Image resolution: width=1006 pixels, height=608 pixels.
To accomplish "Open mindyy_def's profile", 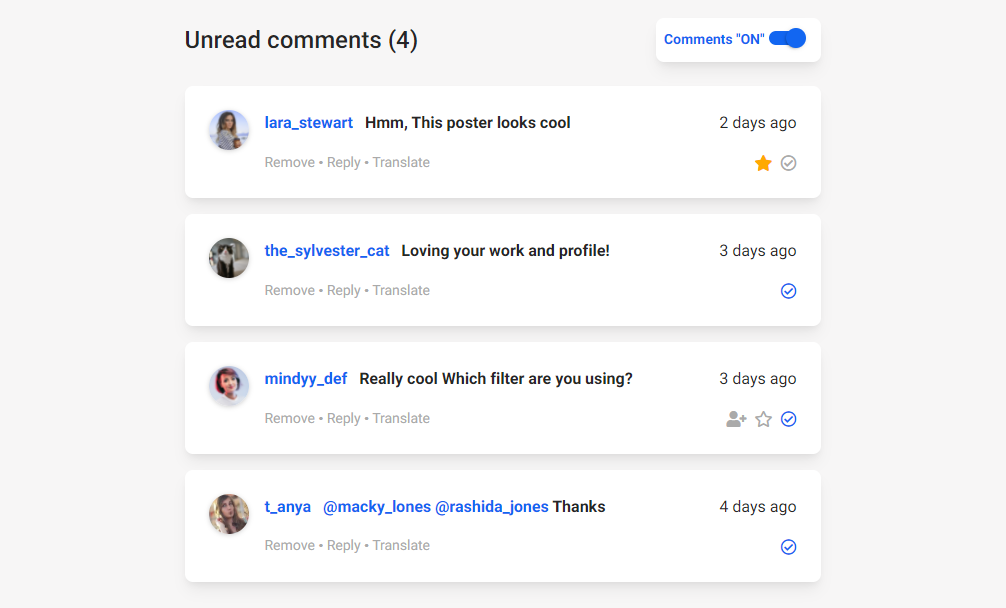I will [x=305, y=379].
